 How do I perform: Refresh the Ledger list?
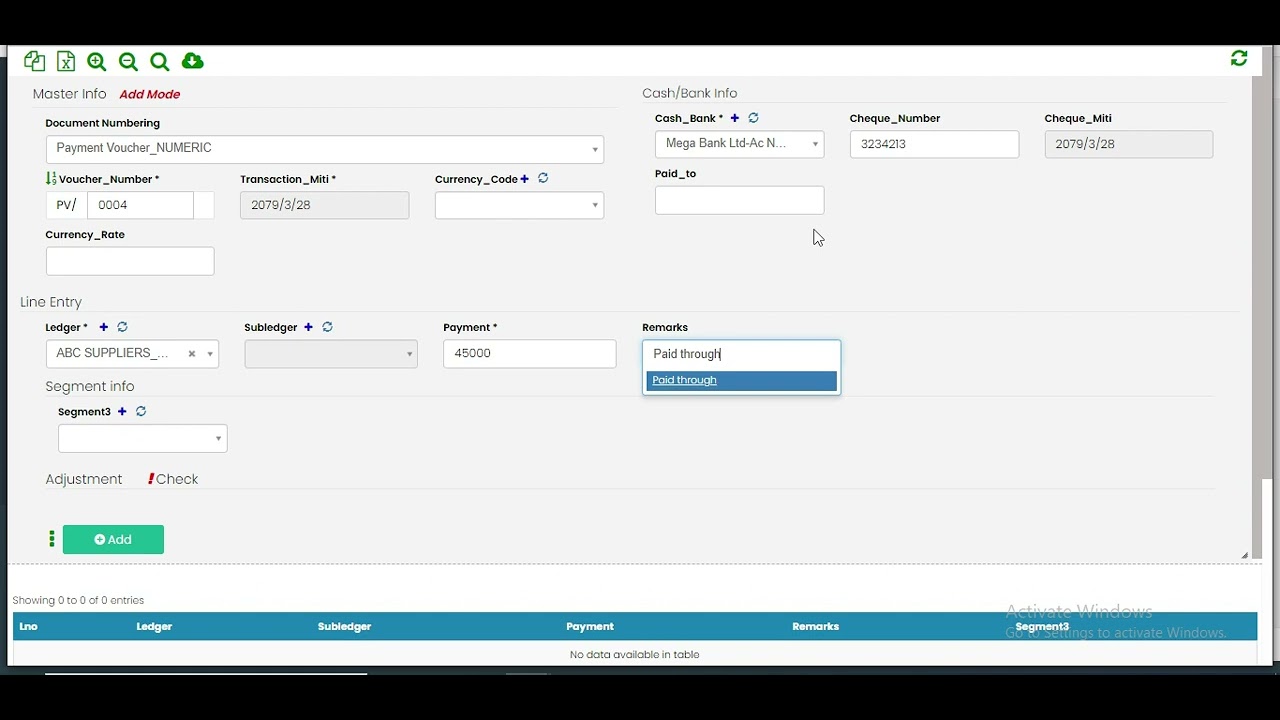click(122, 327)
